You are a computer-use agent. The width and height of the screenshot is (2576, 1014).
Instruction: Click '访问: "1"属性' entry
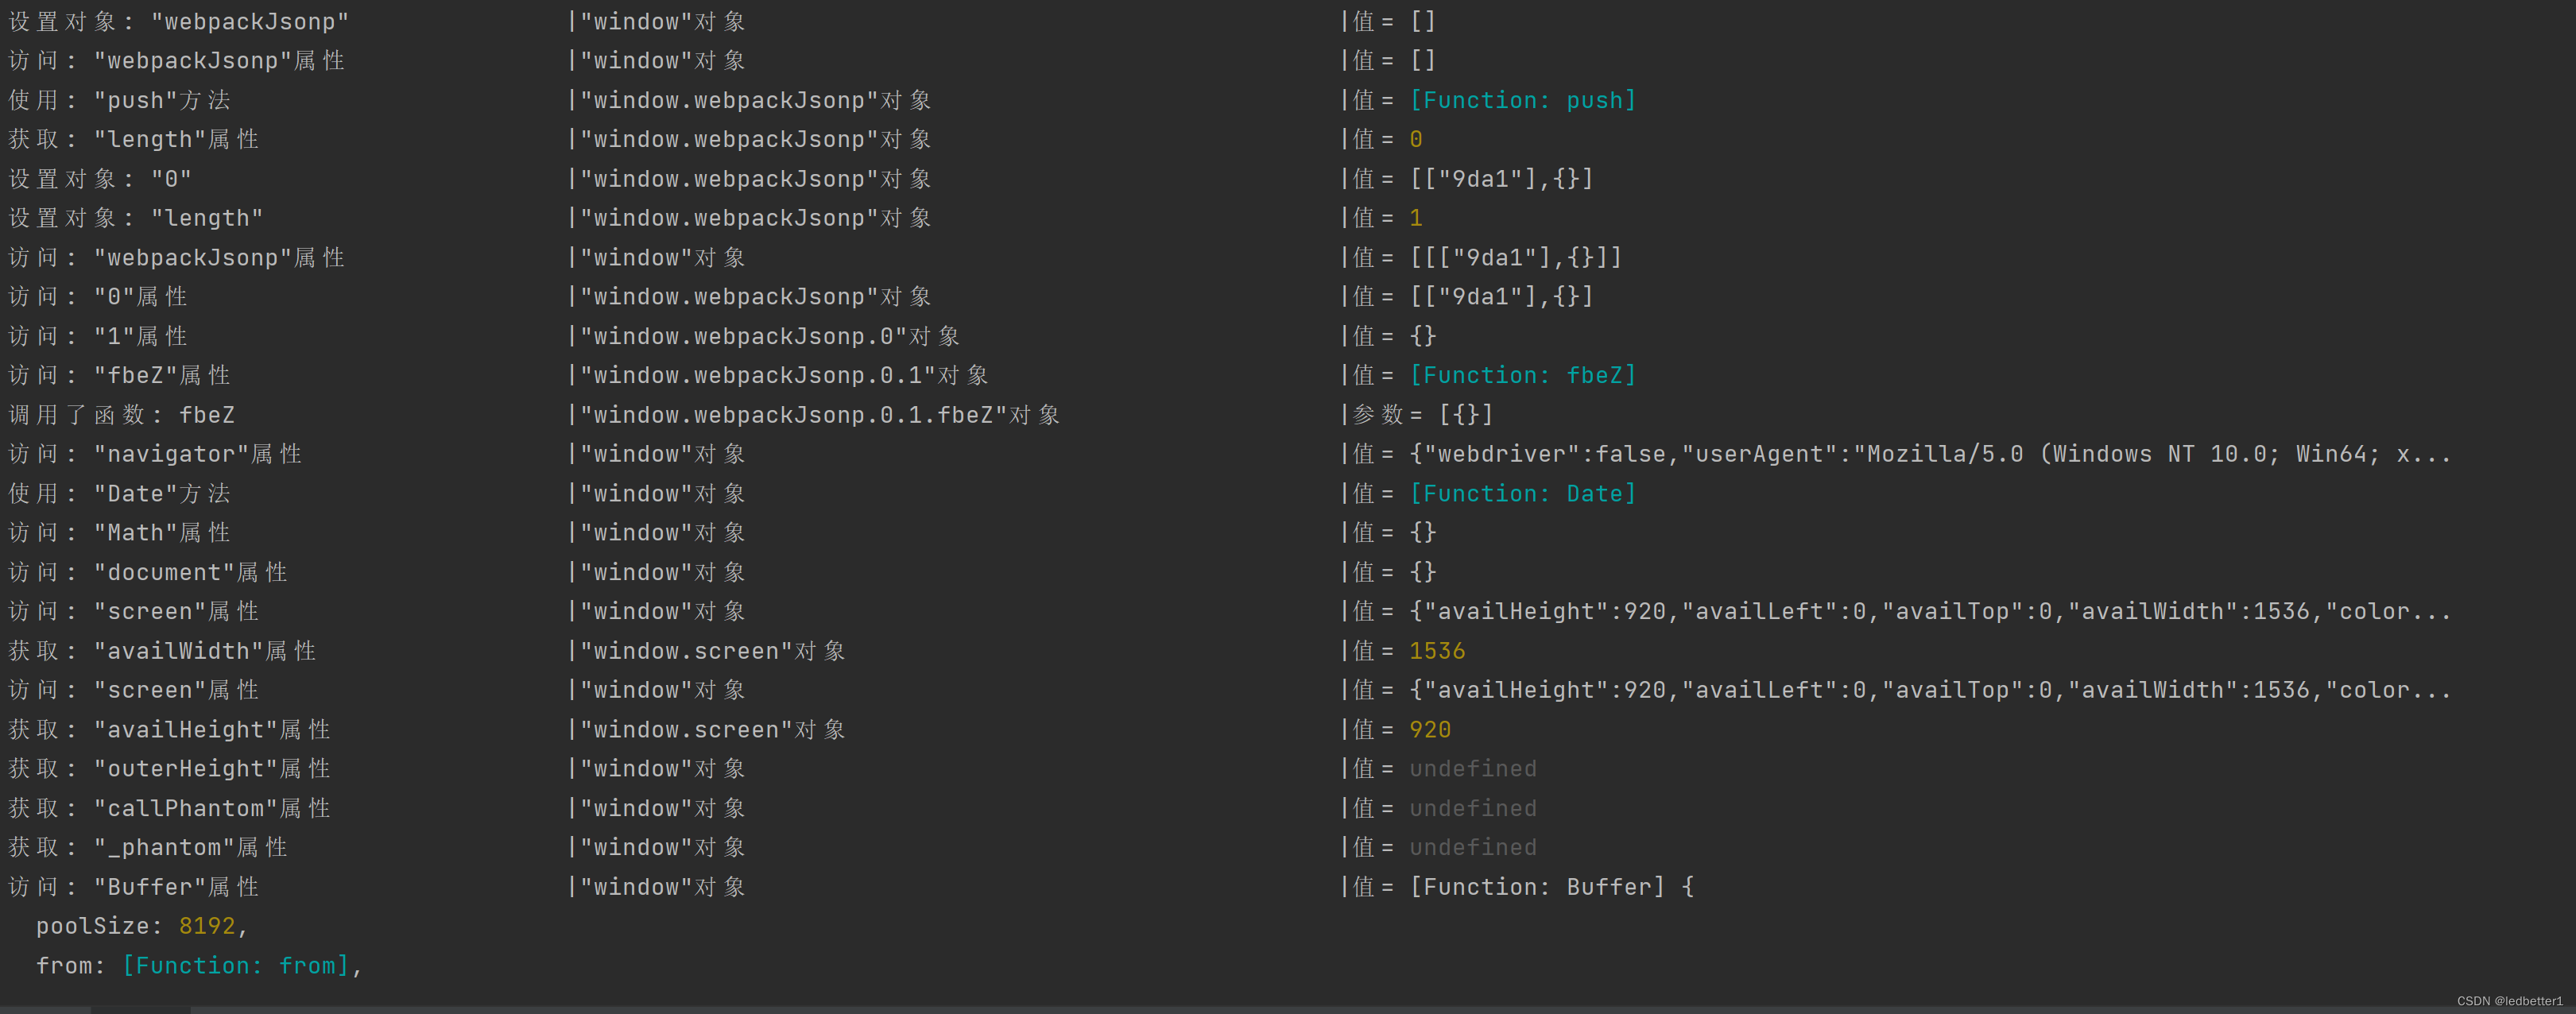coord(98,336)
